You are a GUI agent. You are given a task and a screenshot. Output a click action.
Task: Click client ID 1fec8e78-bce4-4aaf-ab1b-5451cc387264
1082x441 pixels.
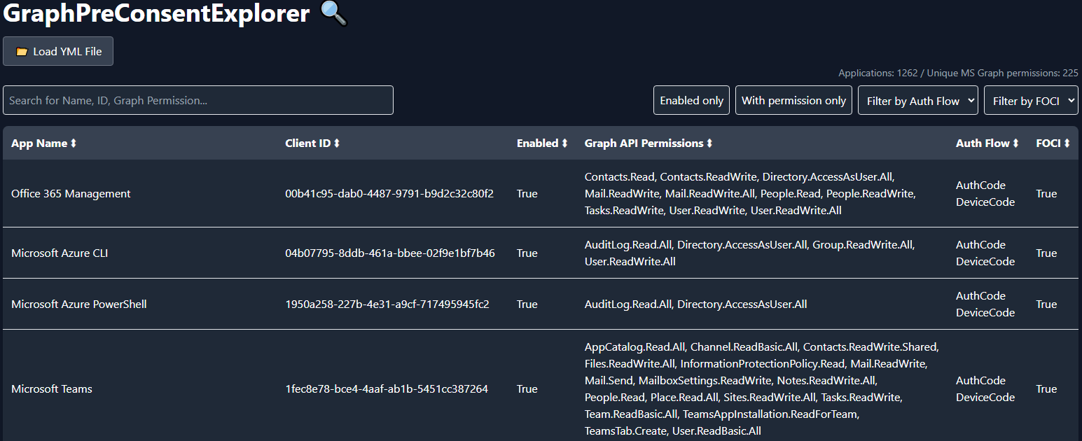coord(386,389)
